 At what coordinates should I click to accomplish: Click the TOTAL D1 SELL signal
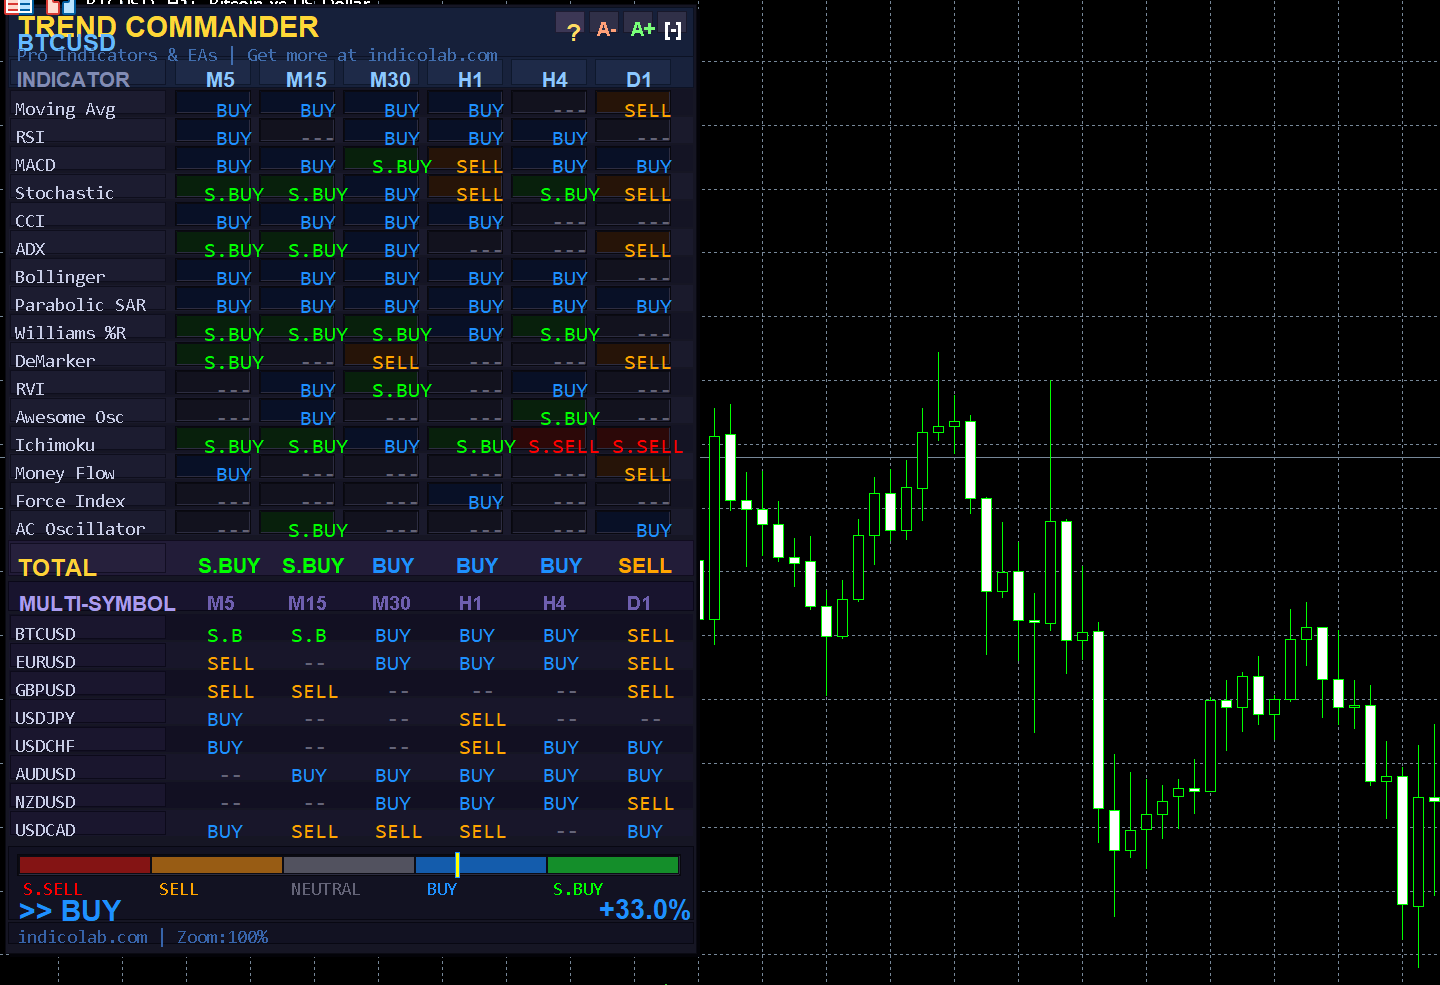(x=644, y=566)
